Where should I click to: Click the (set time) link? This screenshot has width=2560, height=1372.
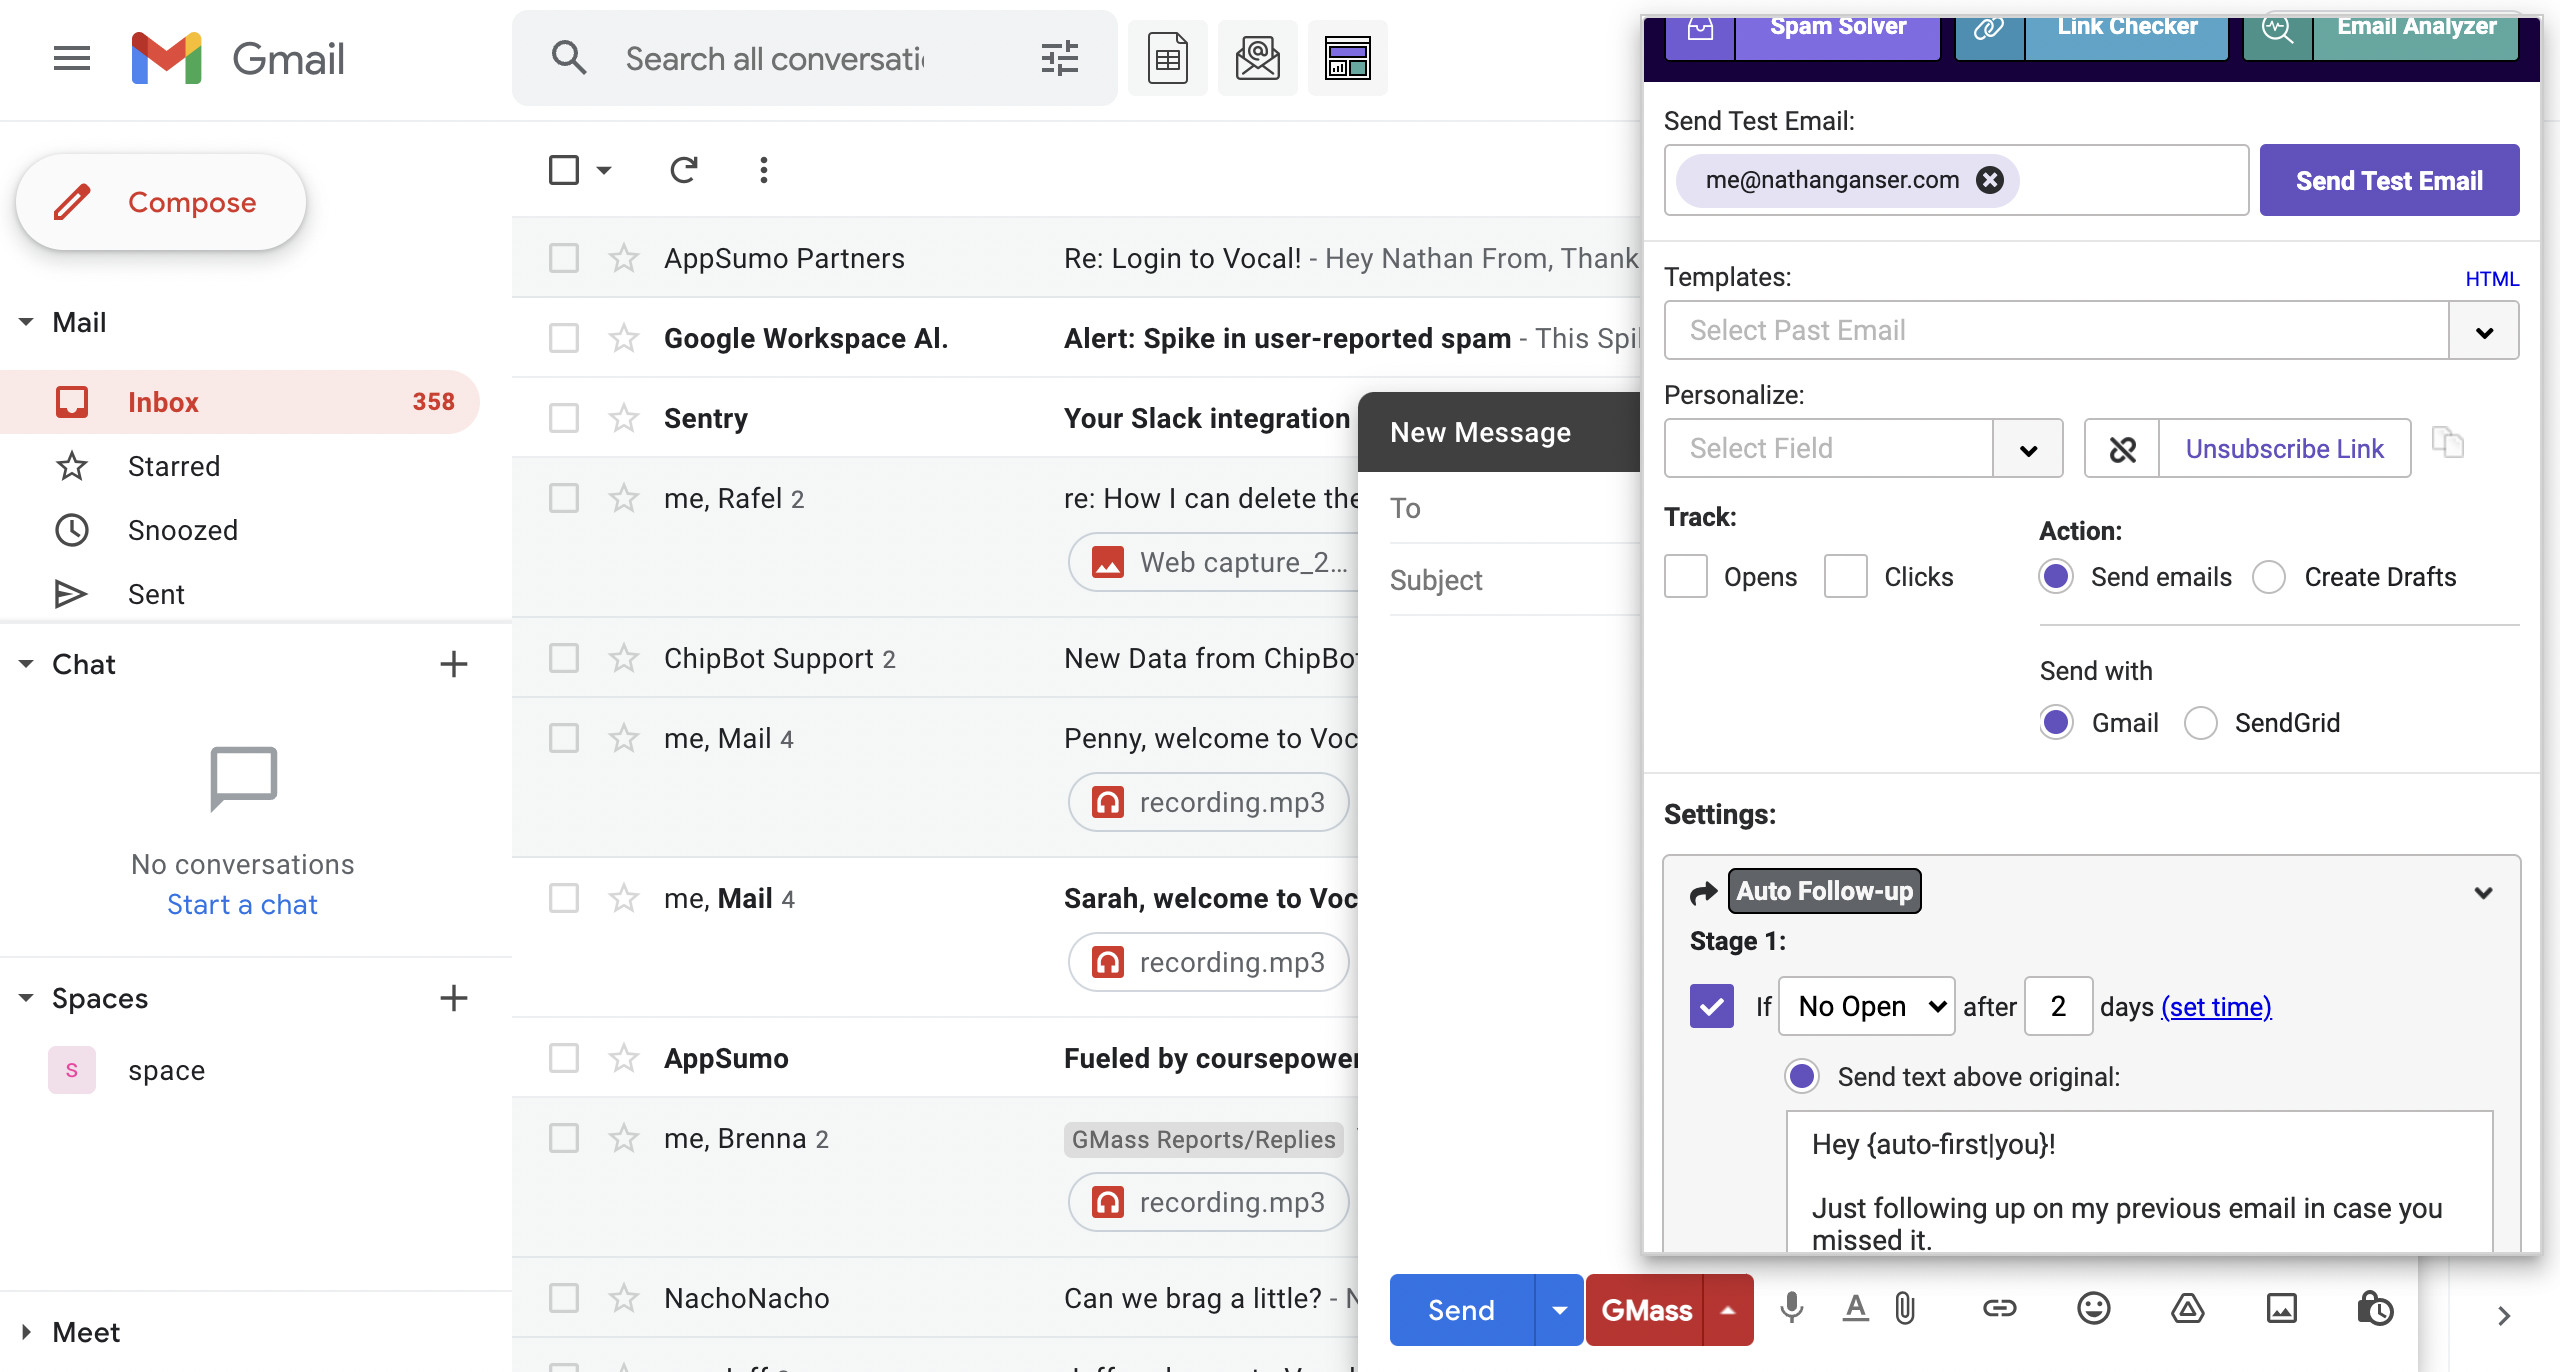point(2216,1007)
